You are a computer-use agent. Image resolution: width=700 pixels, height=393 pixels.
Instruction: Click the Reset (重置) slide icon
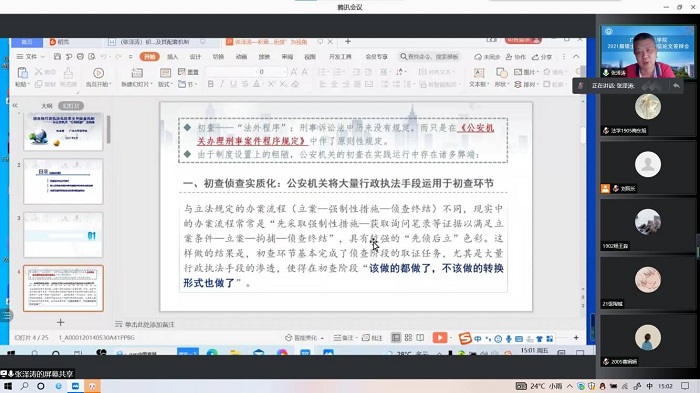tap(188, 72)
